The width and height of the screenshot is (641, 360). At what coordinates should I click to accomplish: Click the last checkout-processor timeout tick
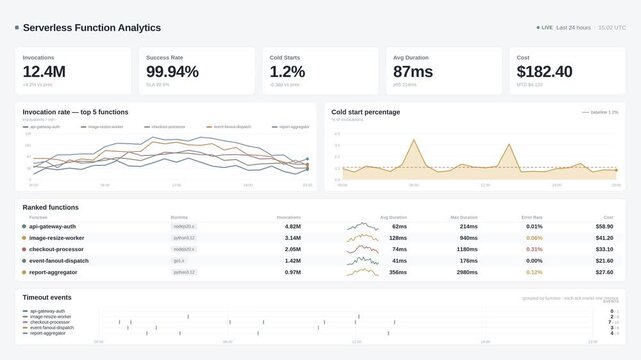(x=394, y=322)
